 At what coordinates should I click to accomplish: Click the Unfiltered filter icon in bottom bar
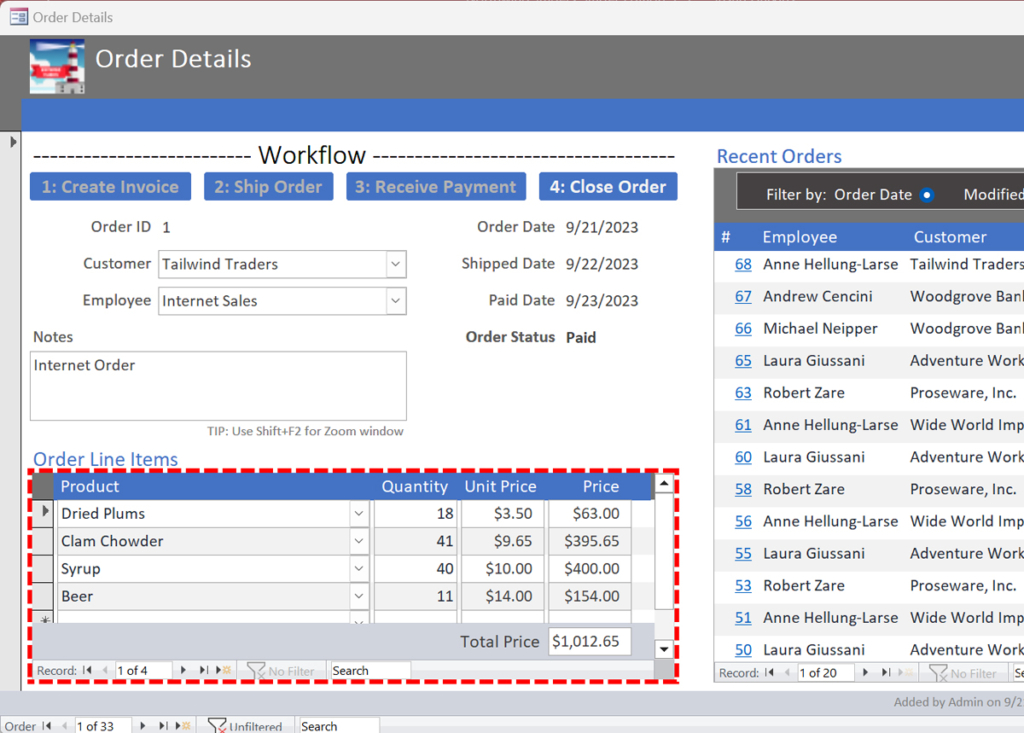pos(216,726)
